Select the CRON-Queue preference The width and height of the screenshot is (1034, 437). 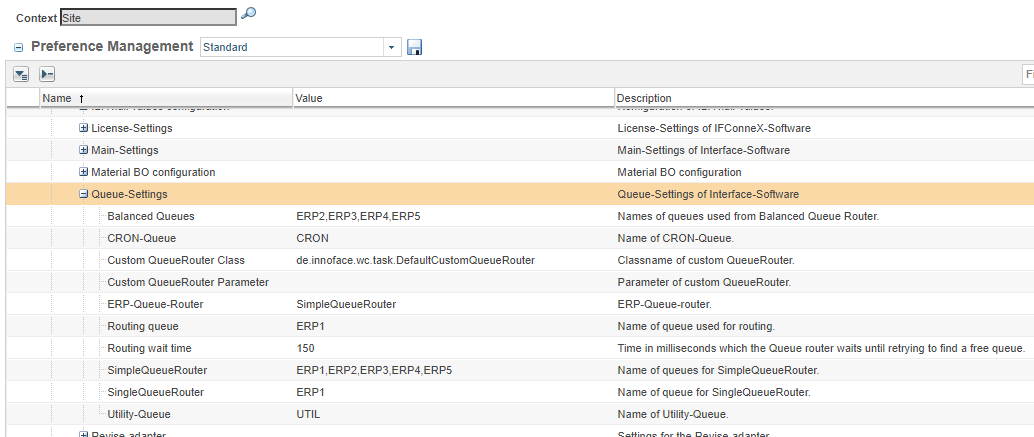pos(141,239)
